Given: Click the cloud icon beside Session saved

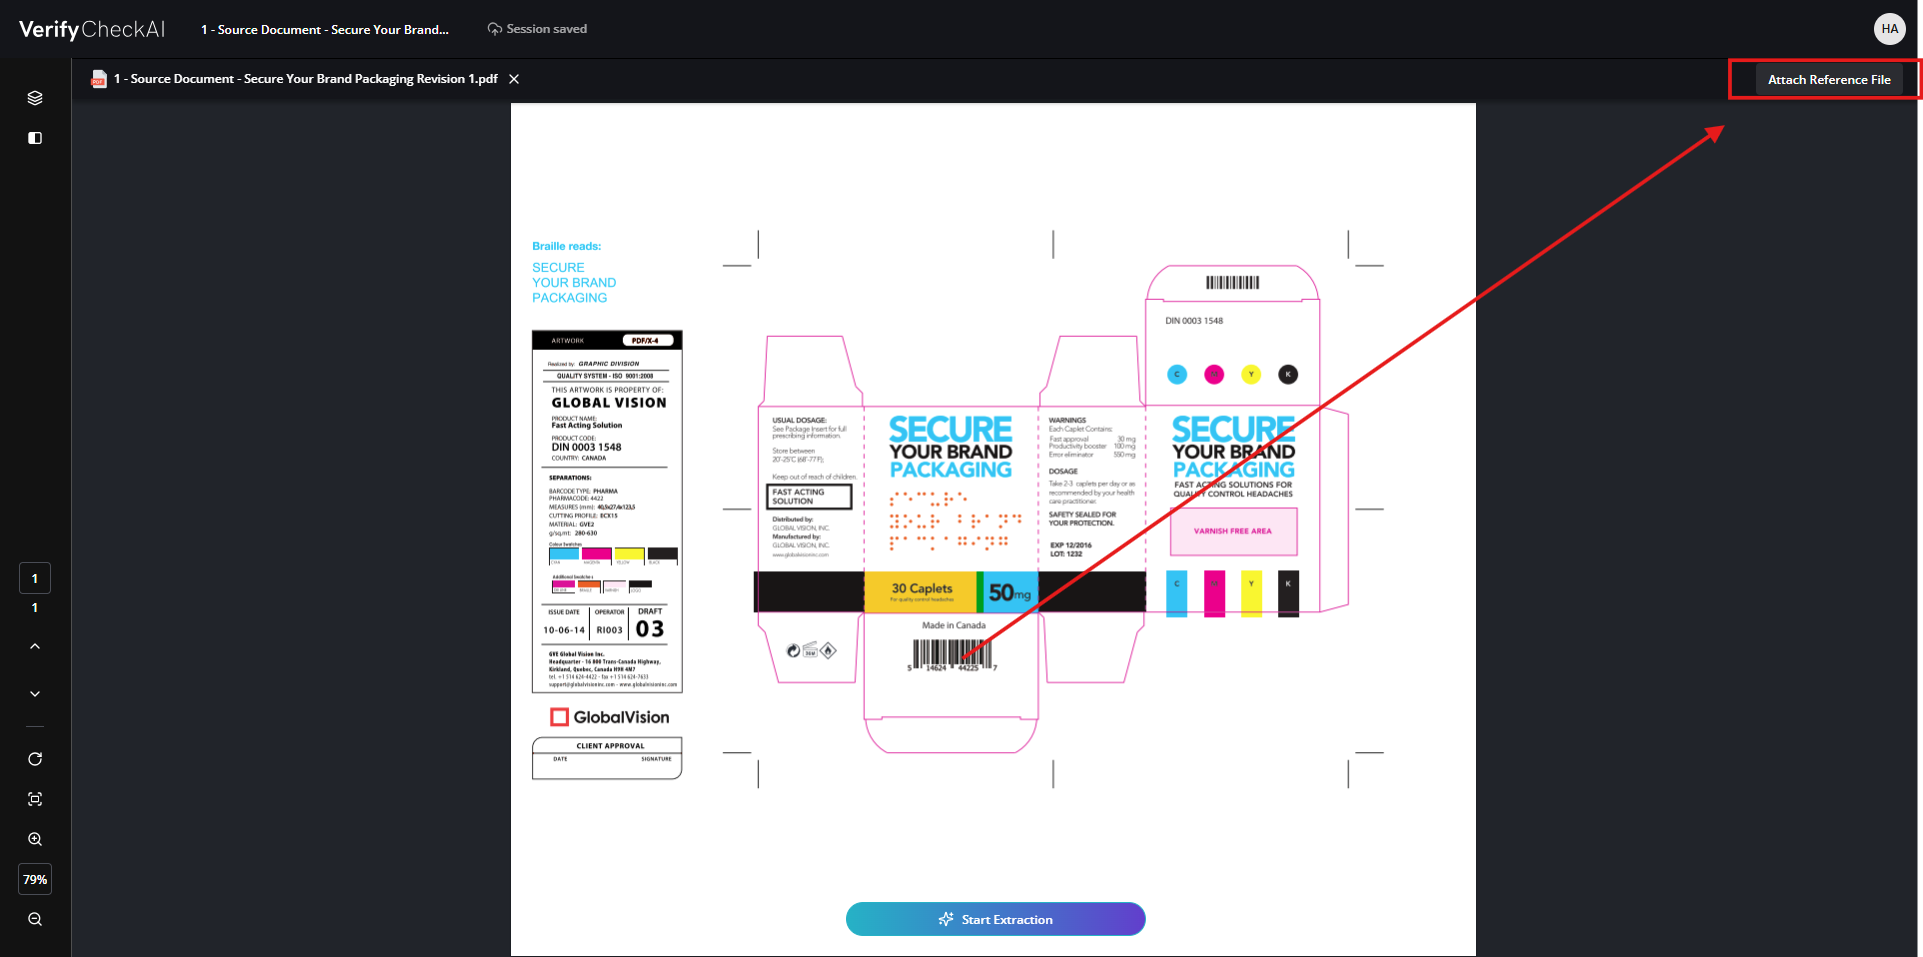Looking at the screenshot, I should click(x=494, y=29).
